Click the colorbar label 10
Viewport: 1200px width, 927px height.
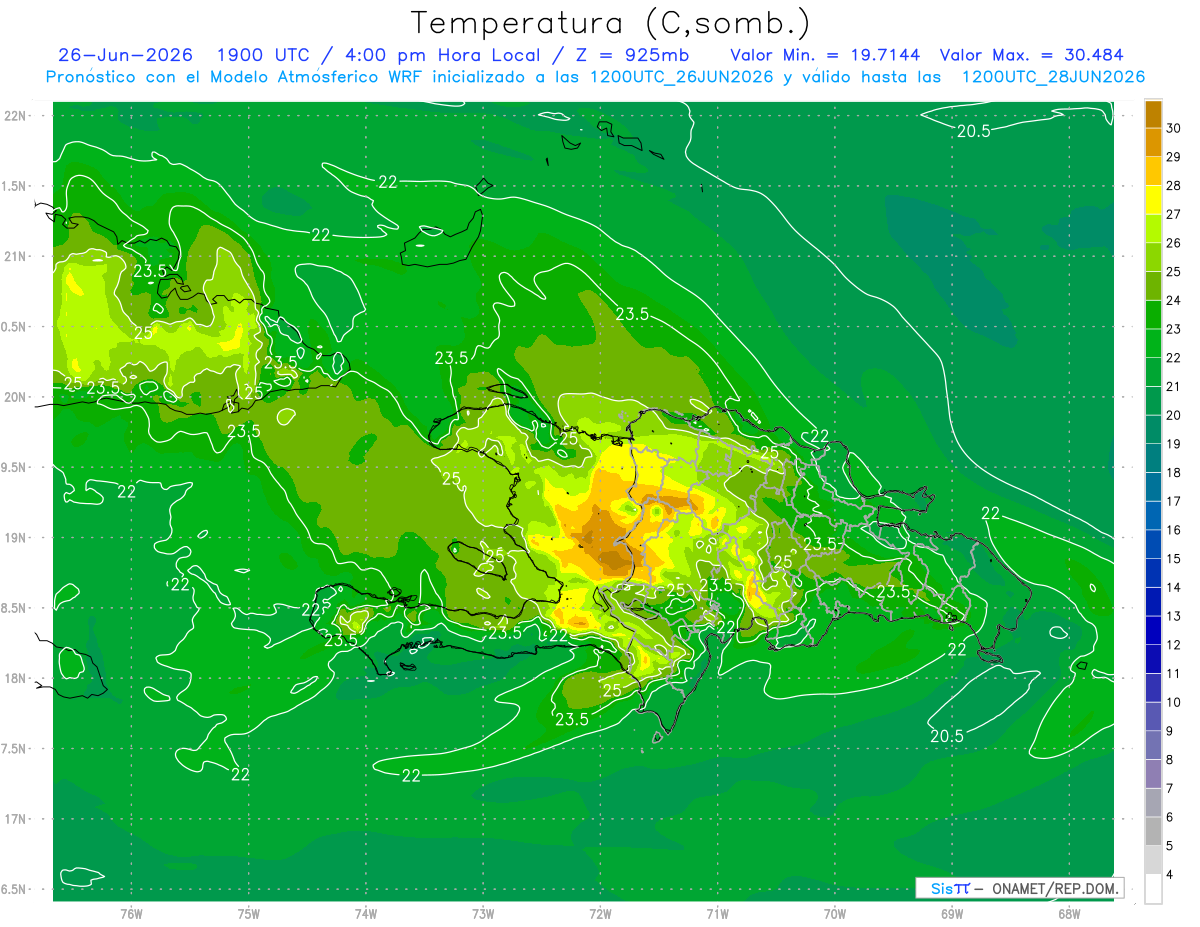[x=1174, y=702]
